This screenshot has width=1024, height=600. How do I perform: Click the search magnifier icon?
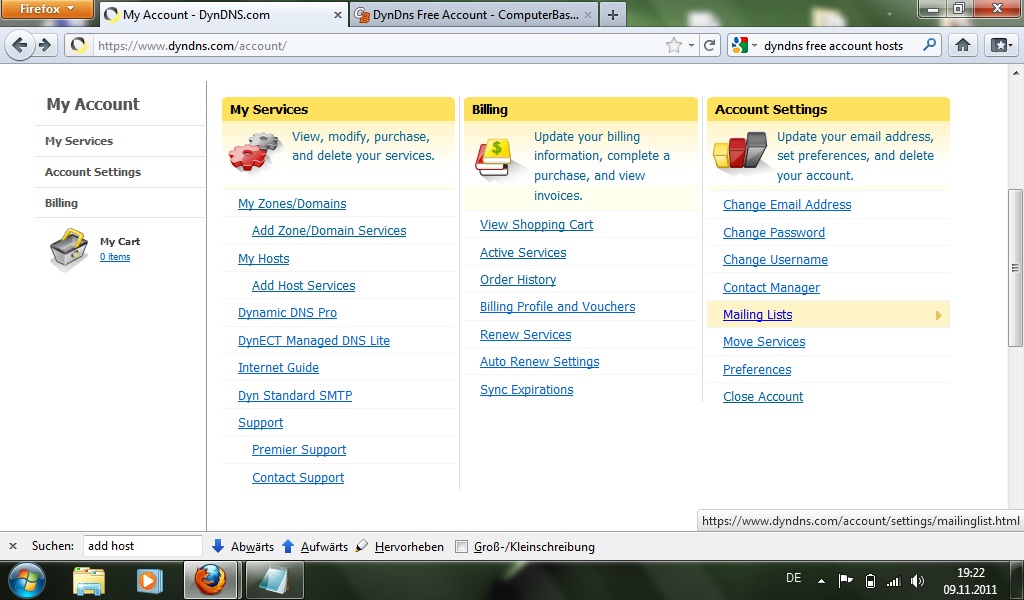coord(929,45)
